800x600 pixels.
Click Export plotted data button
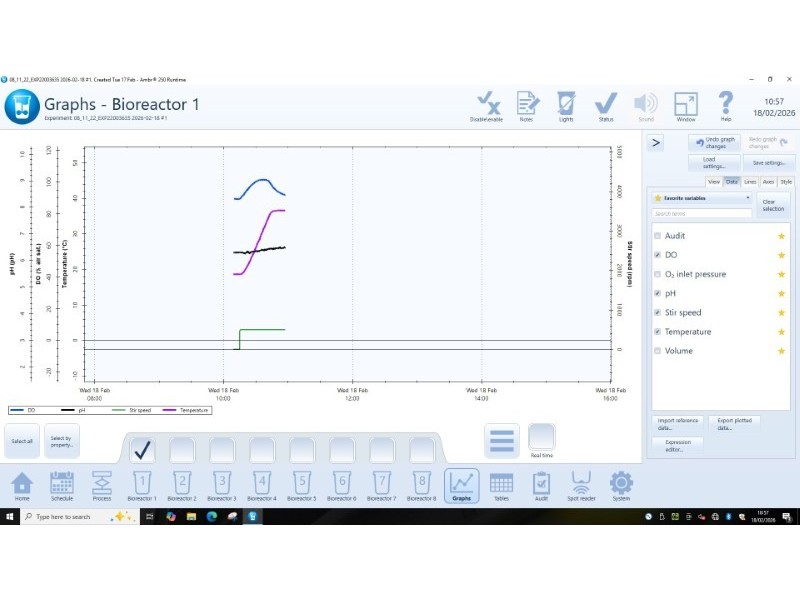point(734,423)
